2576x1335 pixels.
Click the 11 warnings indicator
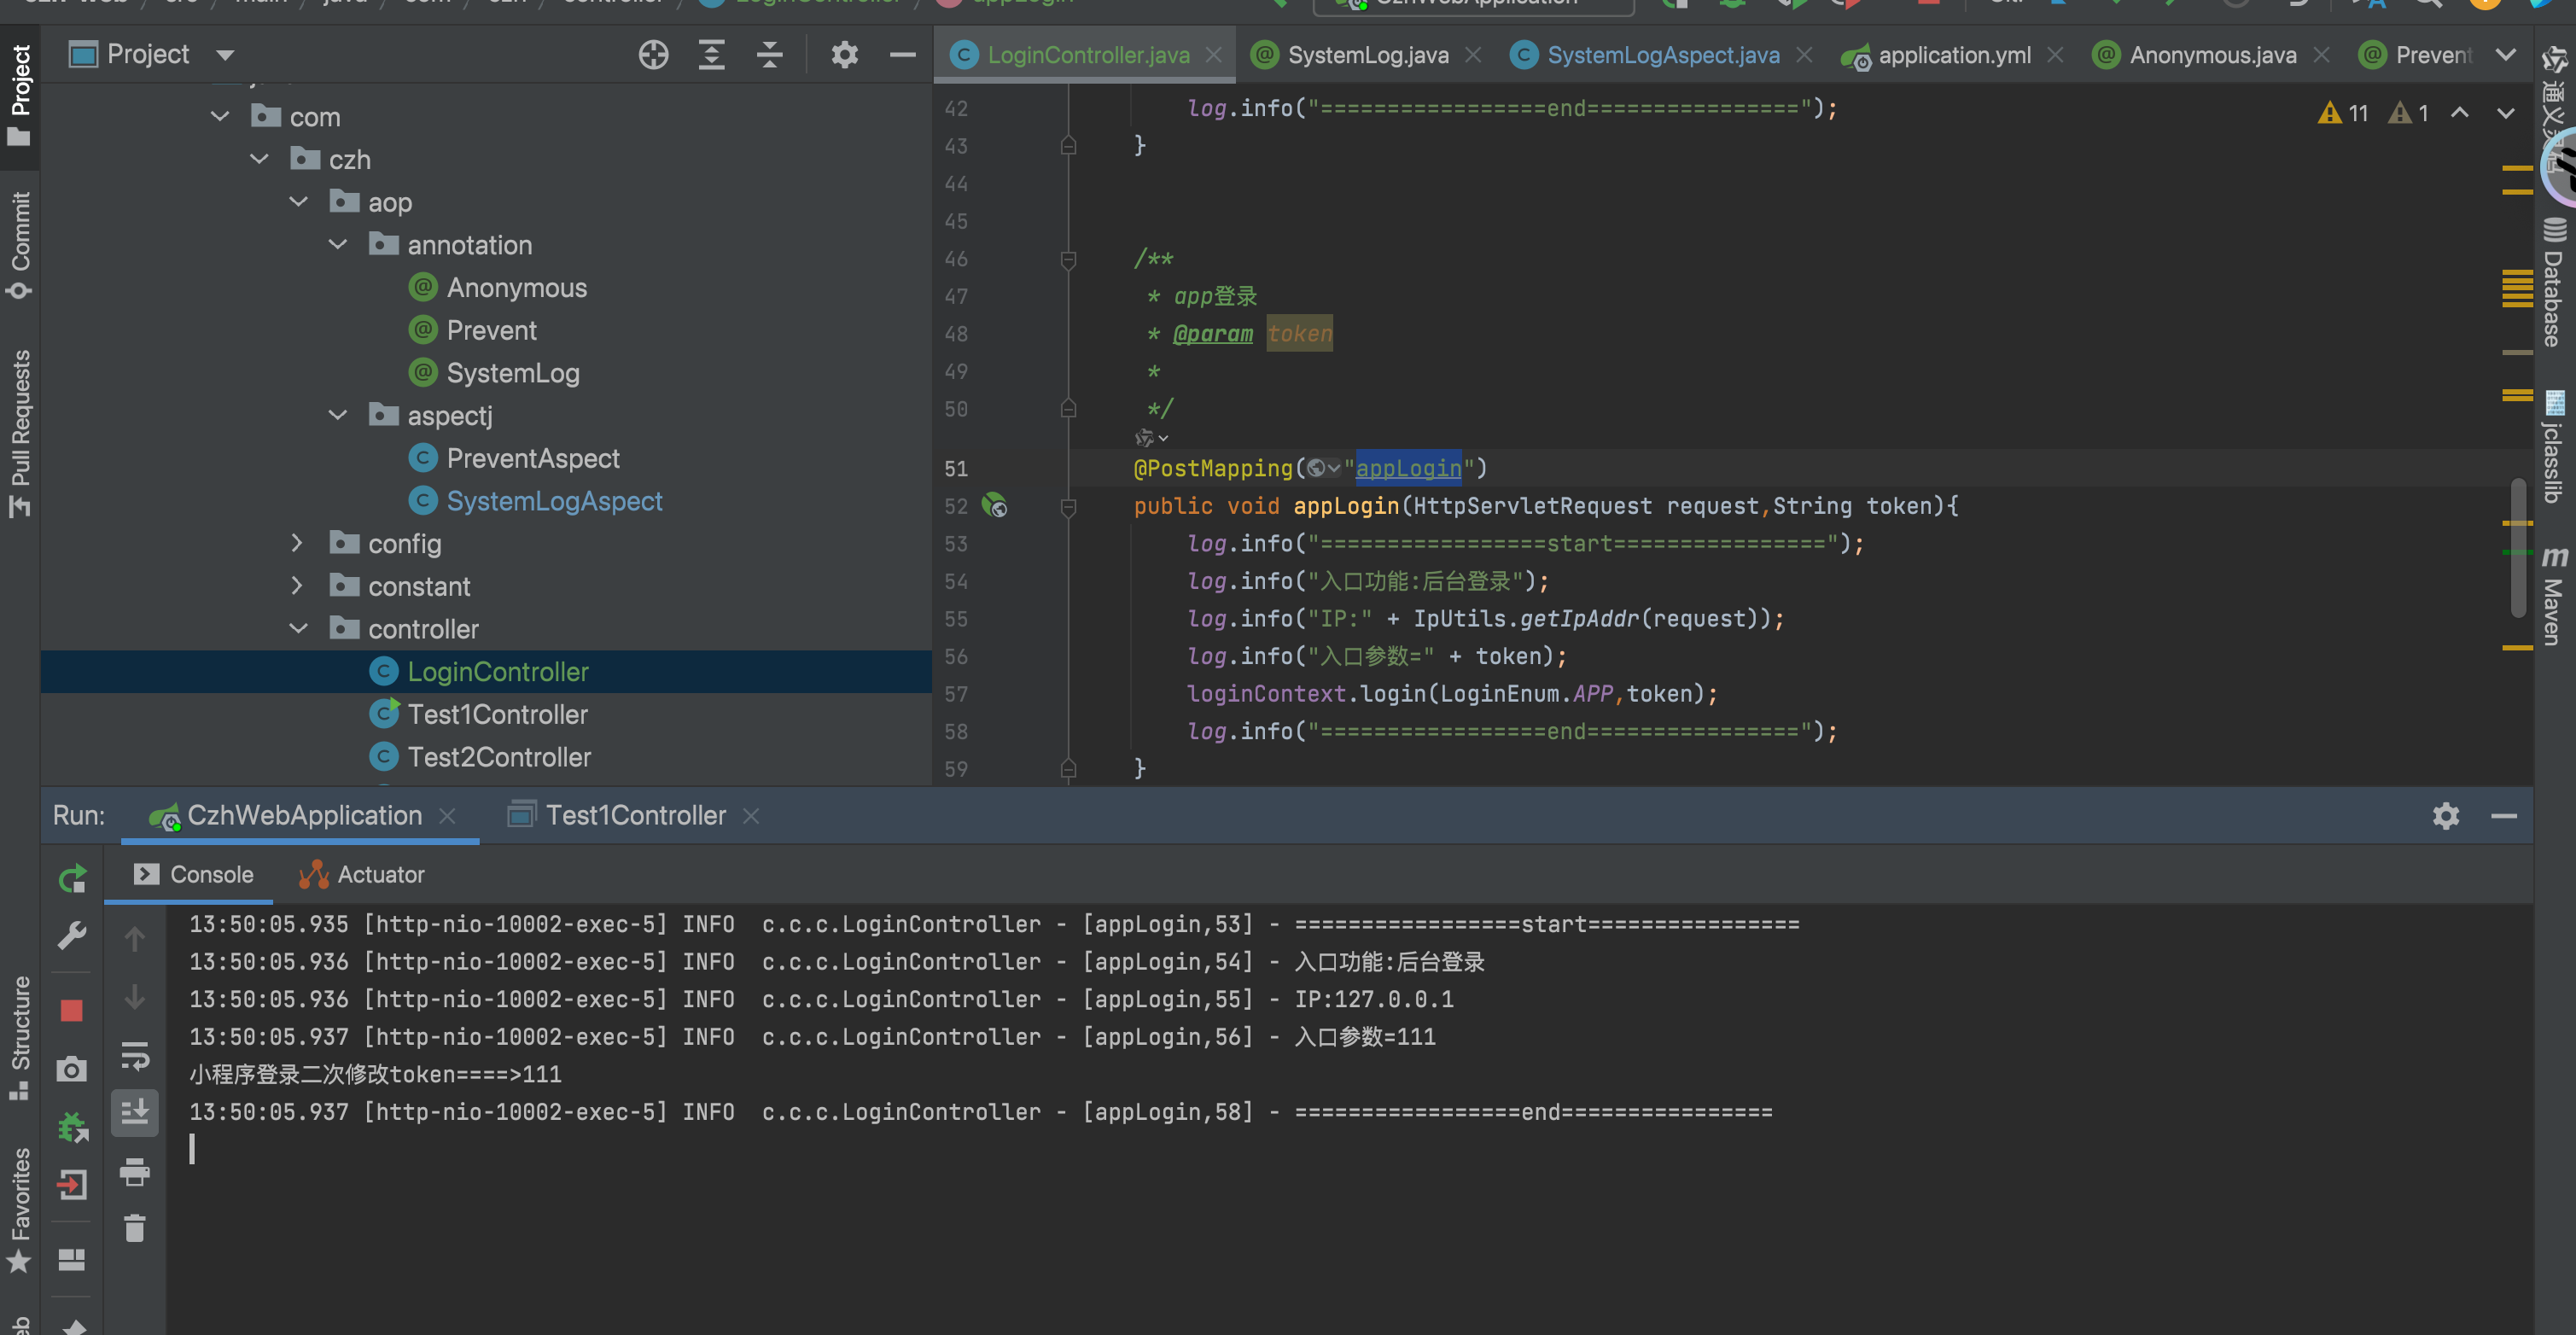click(x=2344, y=113)
